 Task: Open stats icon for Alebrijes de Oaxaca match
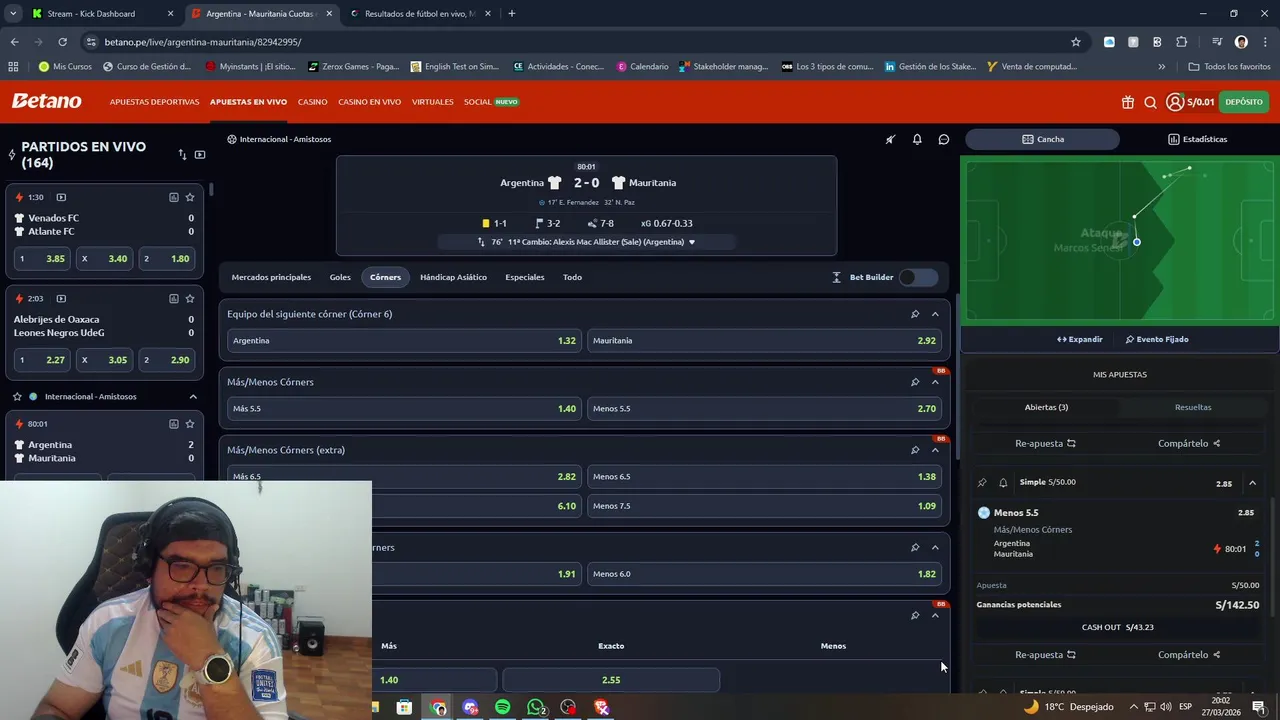(x=173, y=298)
